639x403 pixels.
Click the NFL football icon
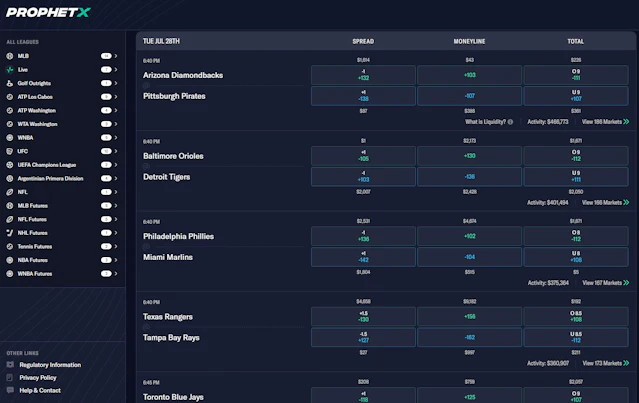pos(10,192)
